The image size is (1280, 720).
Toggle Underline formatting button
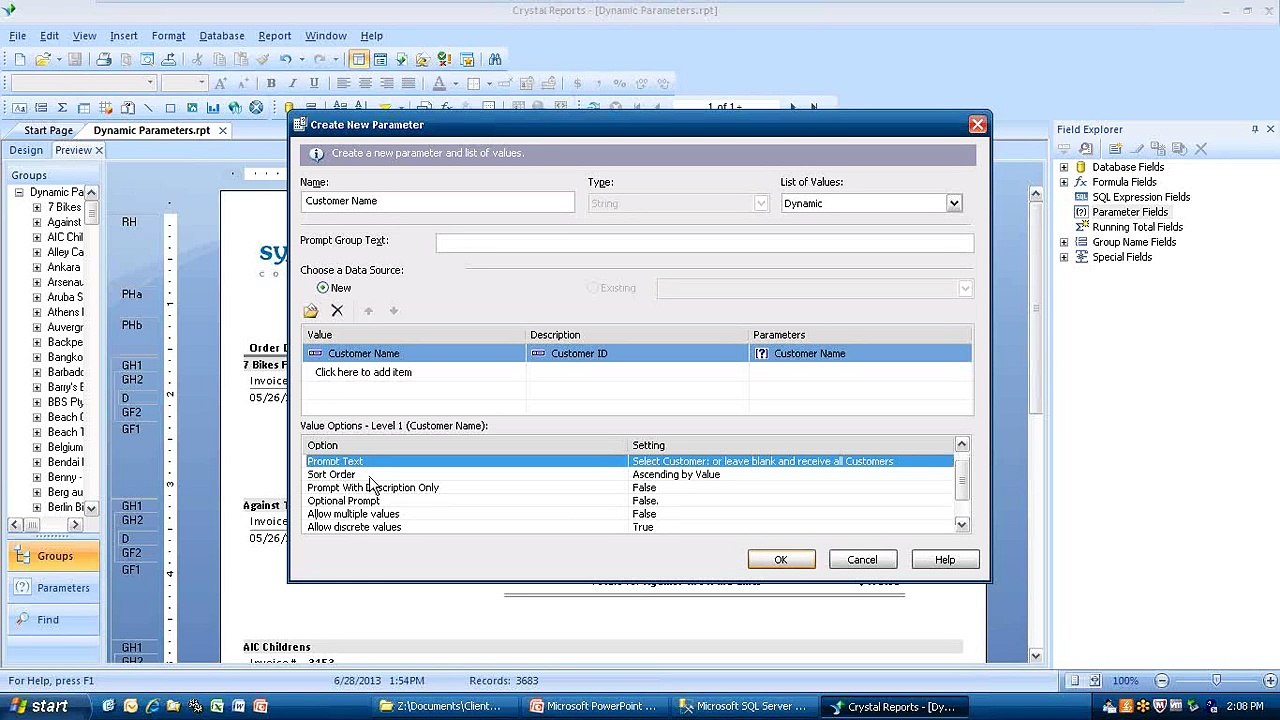click(x=314, y=83)
